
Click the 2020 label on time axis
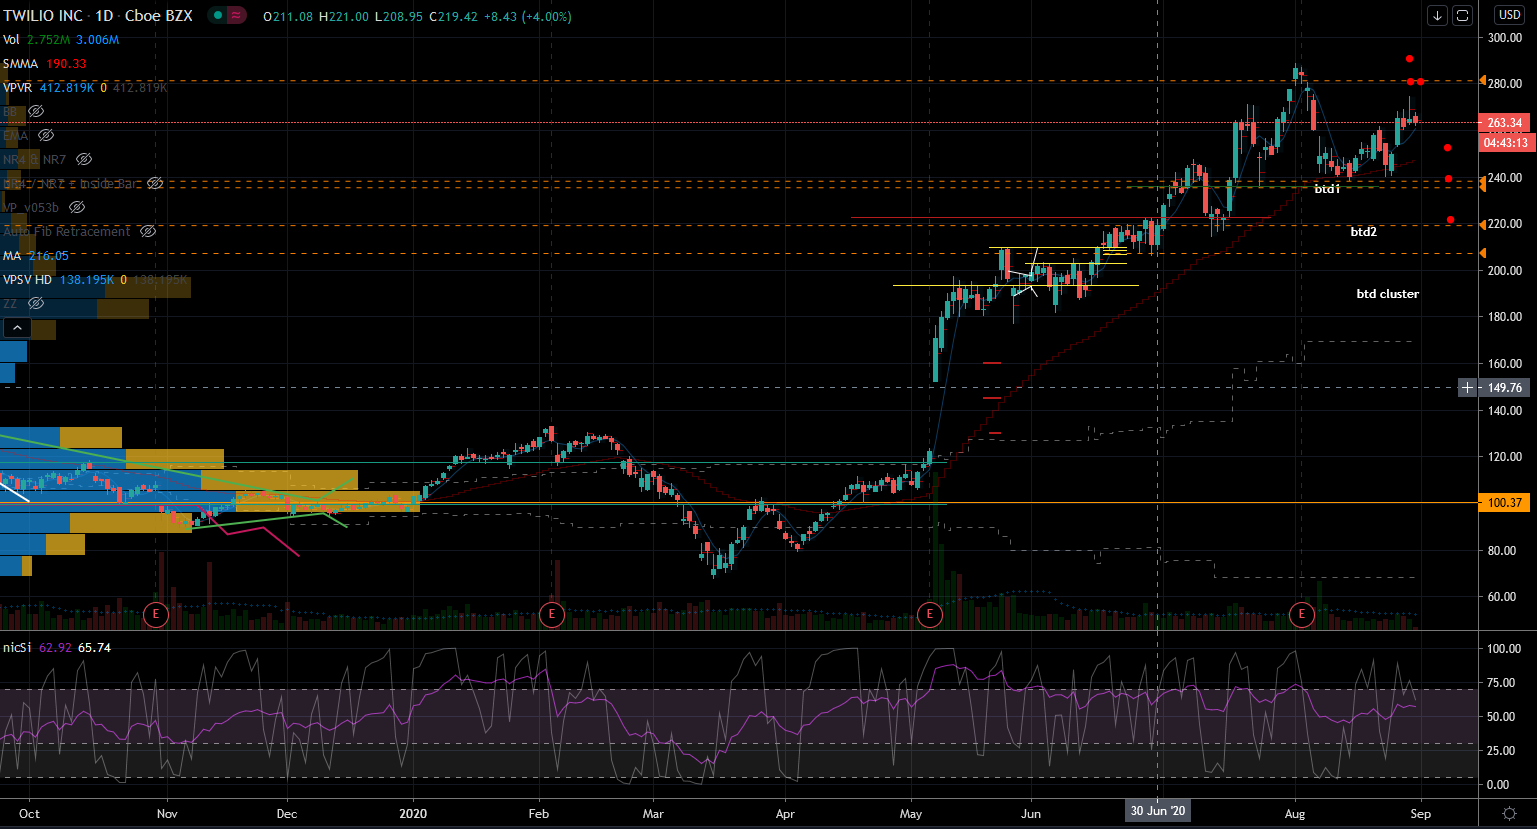[x=413, y=813]
